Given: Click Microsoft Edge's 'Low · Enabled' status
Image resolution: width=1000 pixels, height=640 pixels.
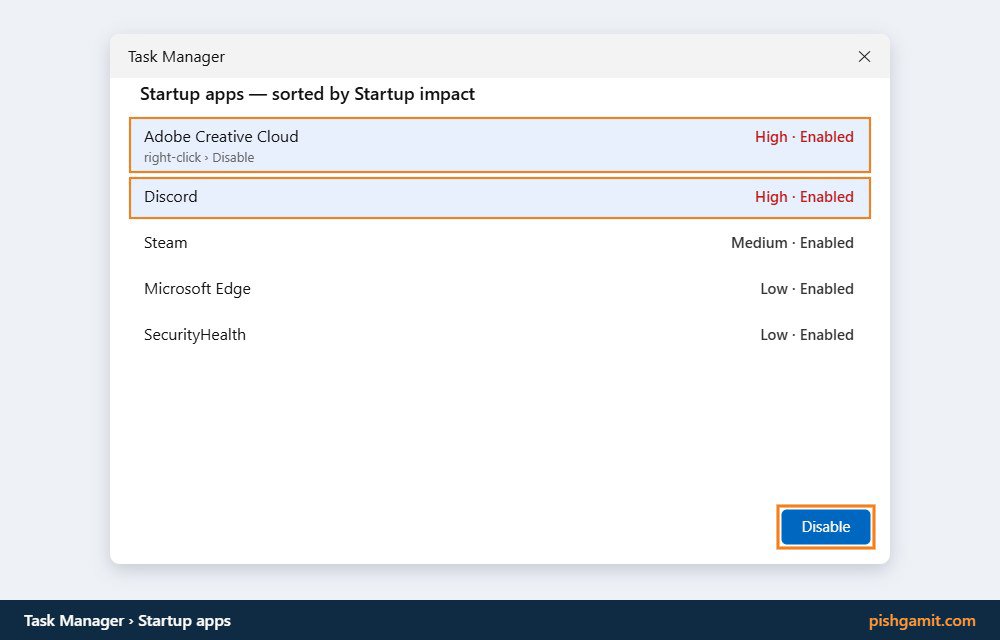Looking at the screenshot, I should point(807,289).
